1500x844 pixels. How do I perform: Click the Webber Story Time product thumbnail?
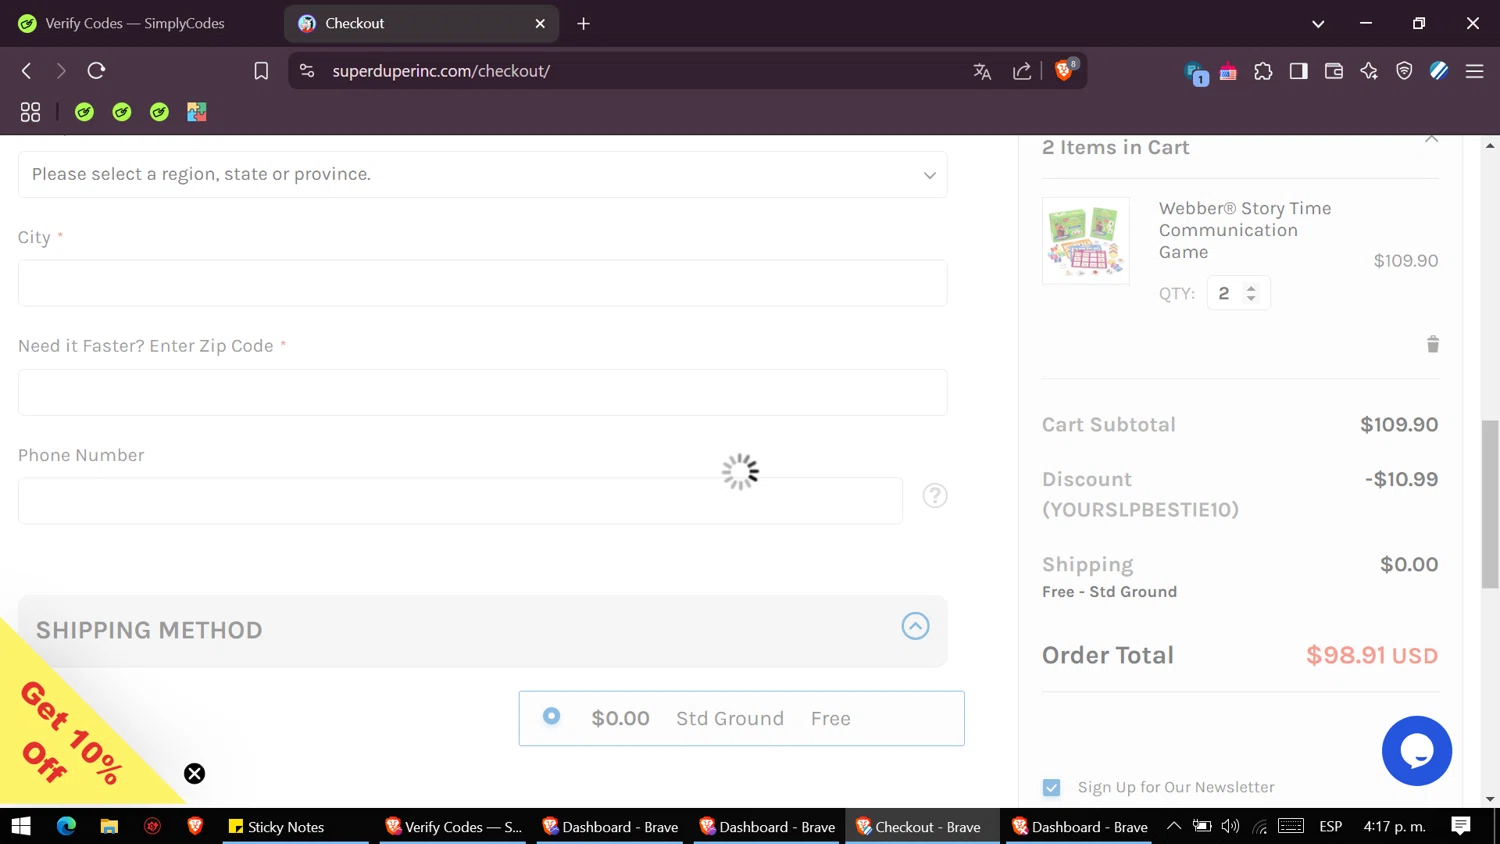(1086, 241)
